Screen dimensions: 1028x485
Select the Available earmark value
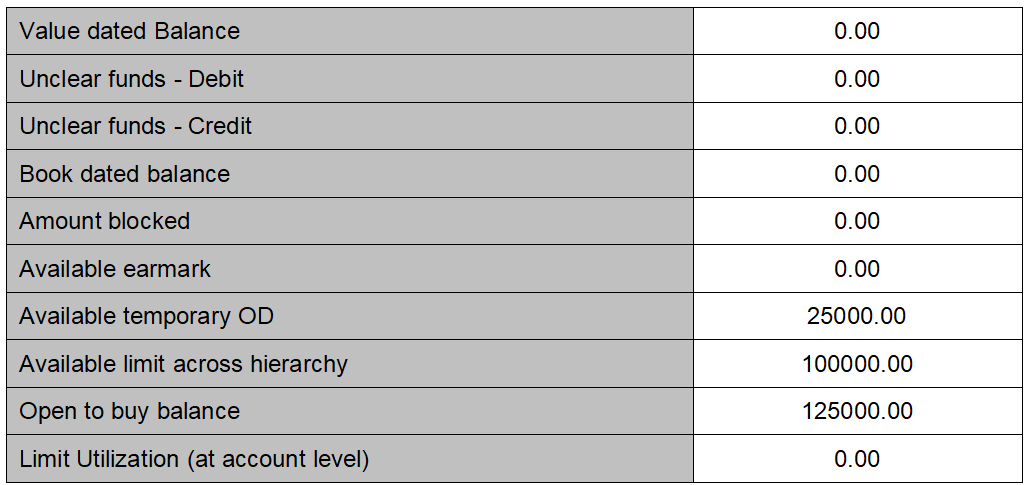pyautogui.click(x=857, y=269)
